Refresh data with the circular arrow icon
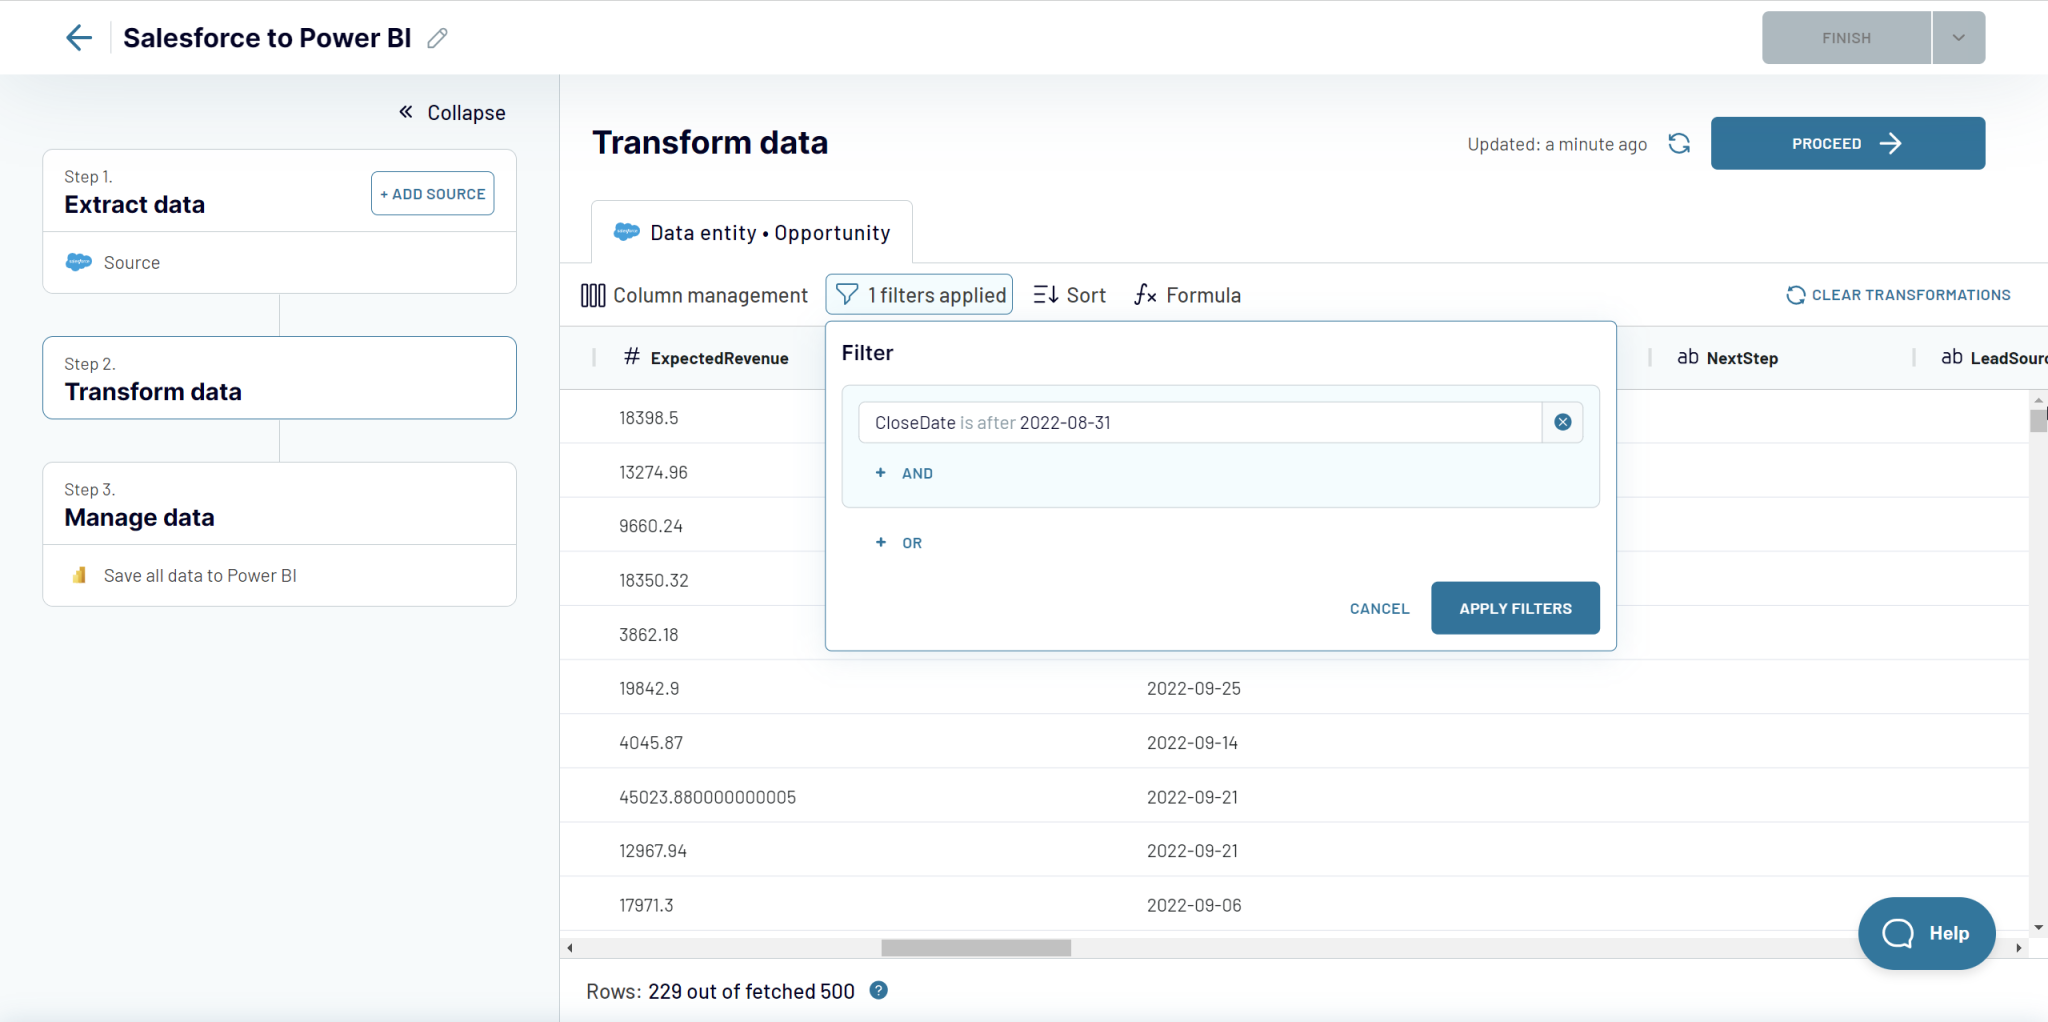The image size is (2048, 1022). pyautogui.click(x=1678, y=143)
